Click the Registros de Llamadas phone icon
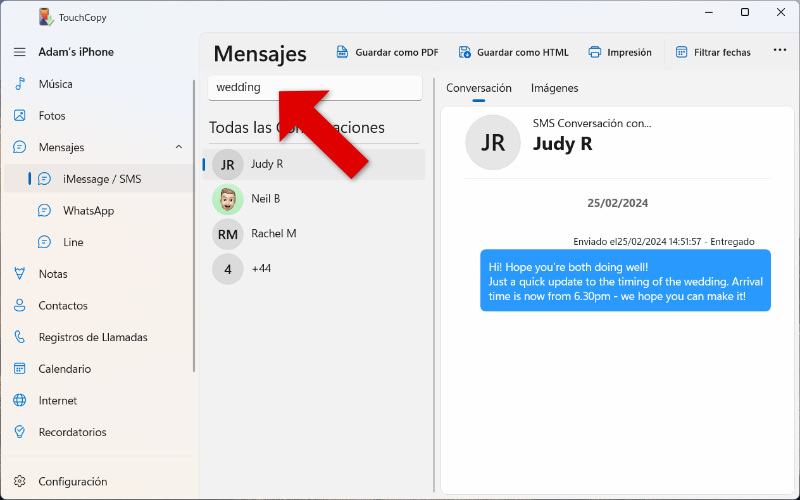 point(20,337)
